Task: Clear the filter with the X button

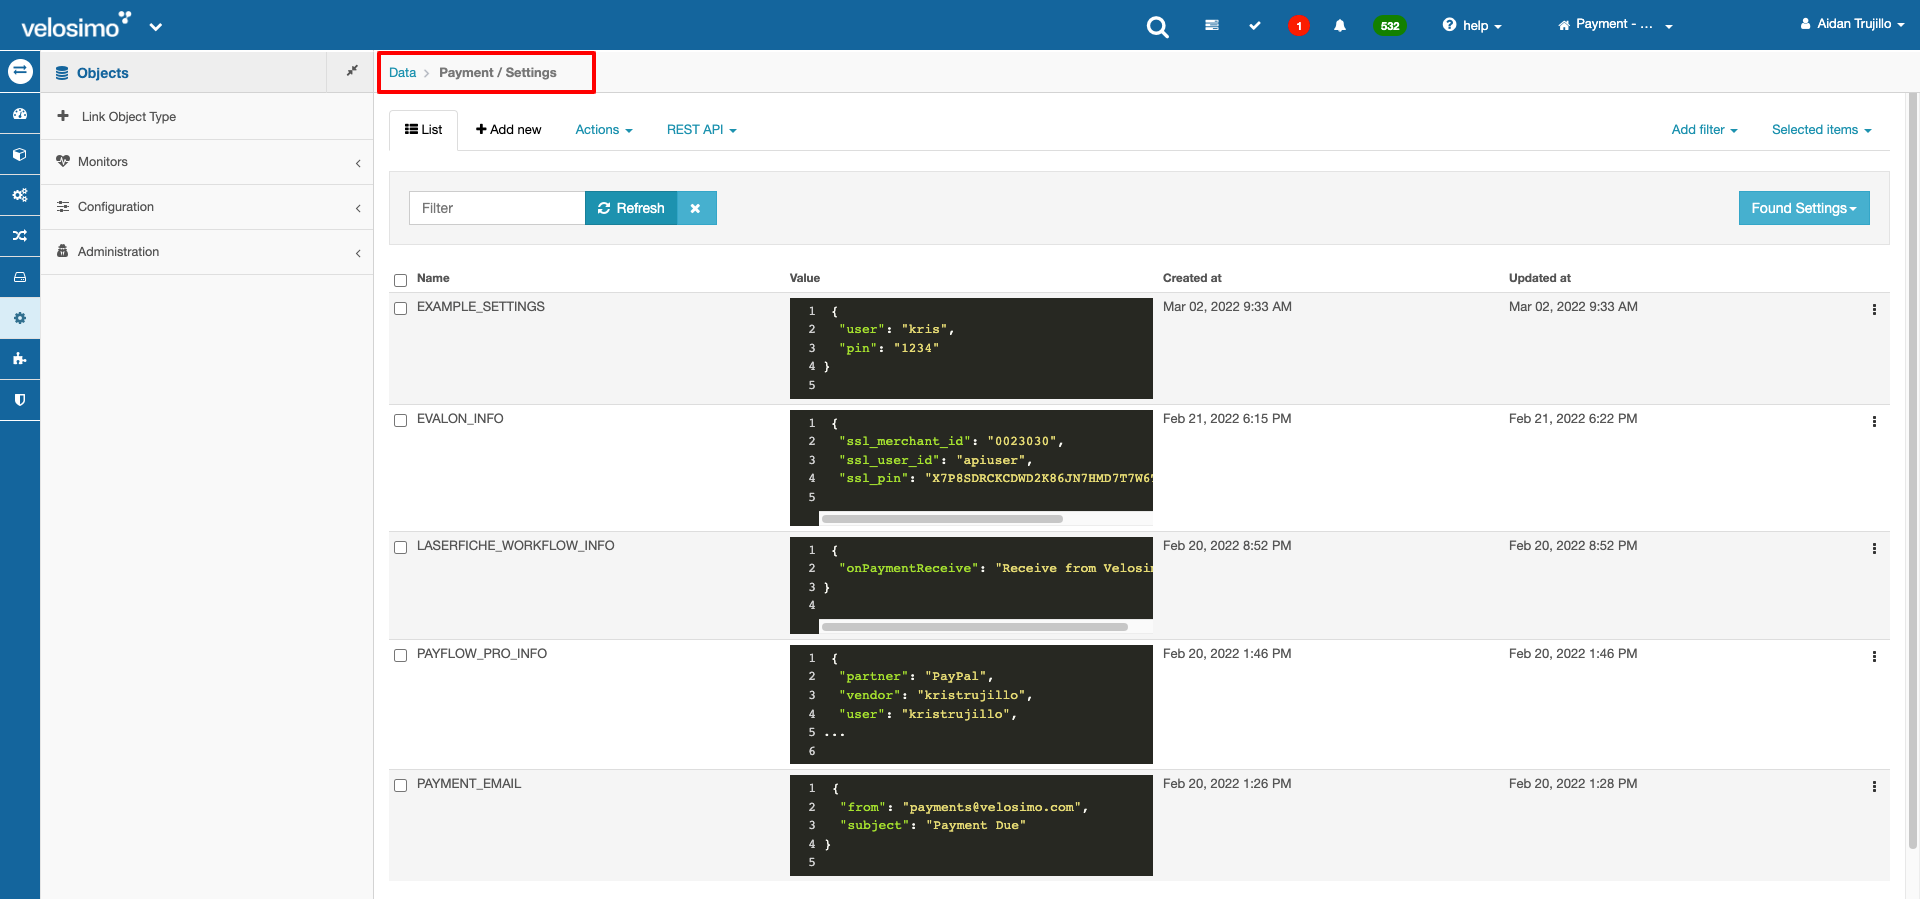Action: (696, 208)
